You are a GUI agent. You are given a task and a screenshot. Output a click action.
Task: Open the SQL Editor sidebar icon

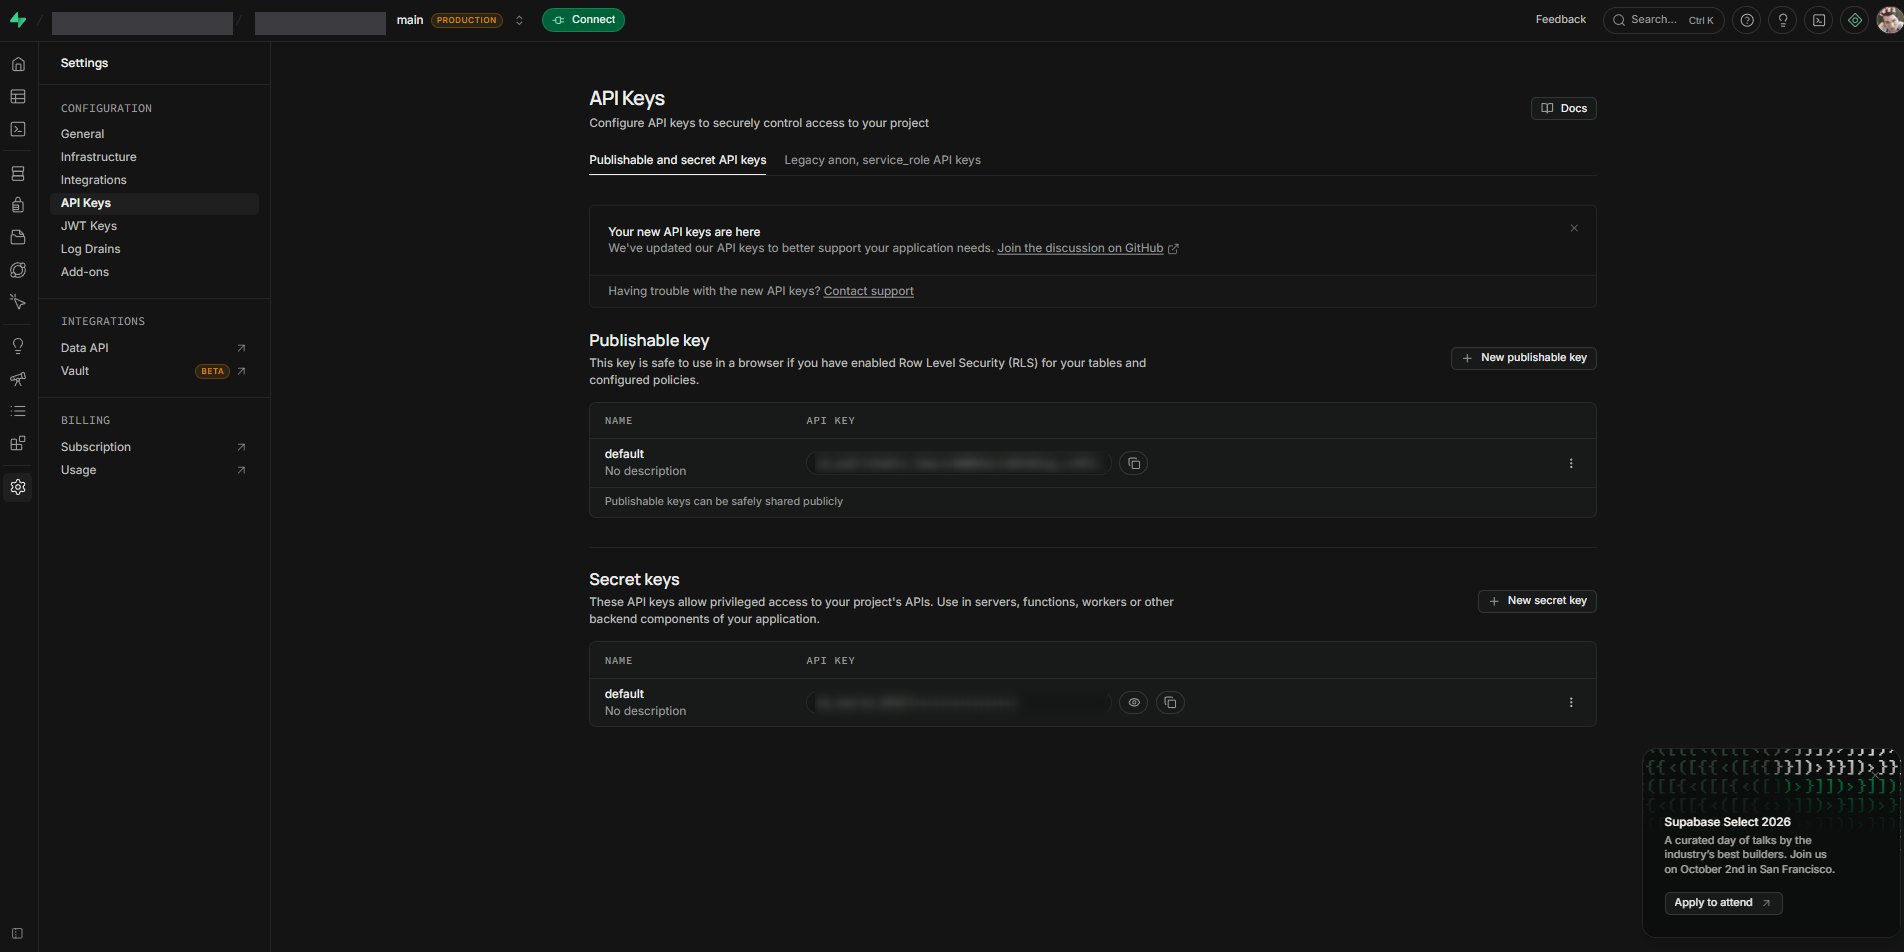[18, 129]
